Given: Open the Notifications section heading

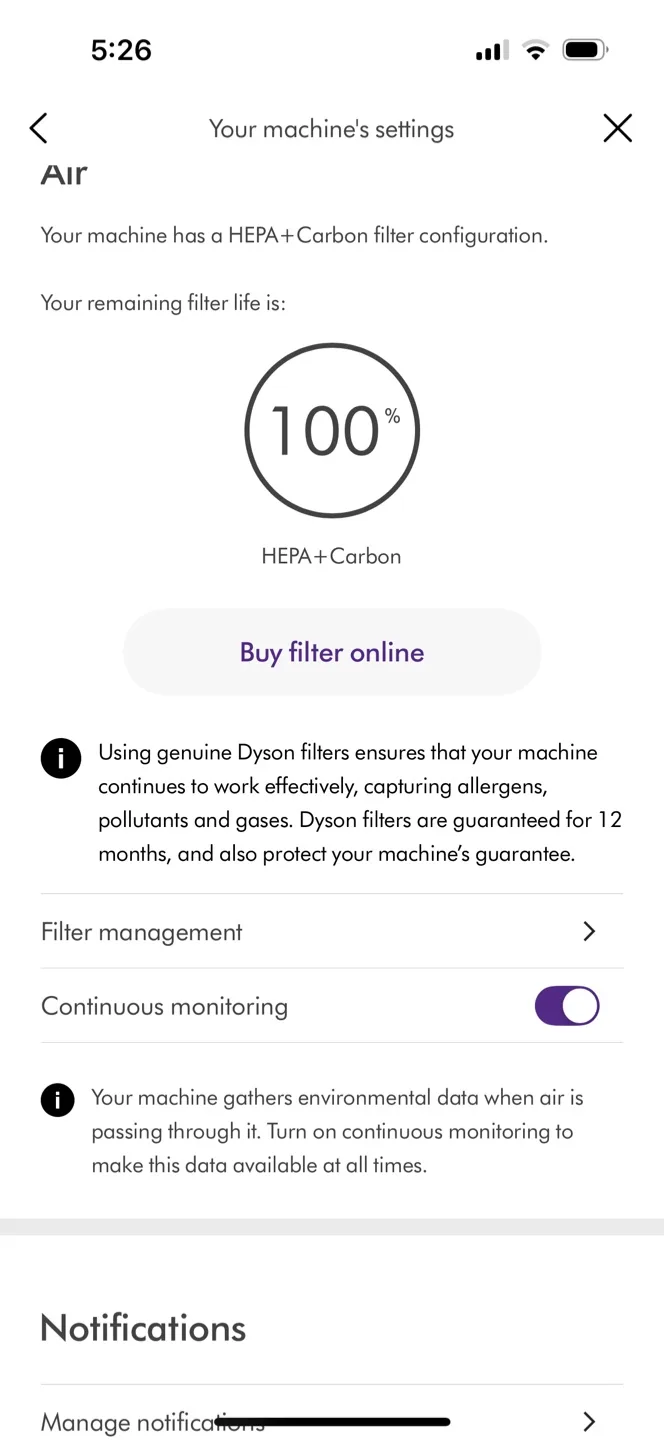Looking at the screenshot, I should point(143,1327).
